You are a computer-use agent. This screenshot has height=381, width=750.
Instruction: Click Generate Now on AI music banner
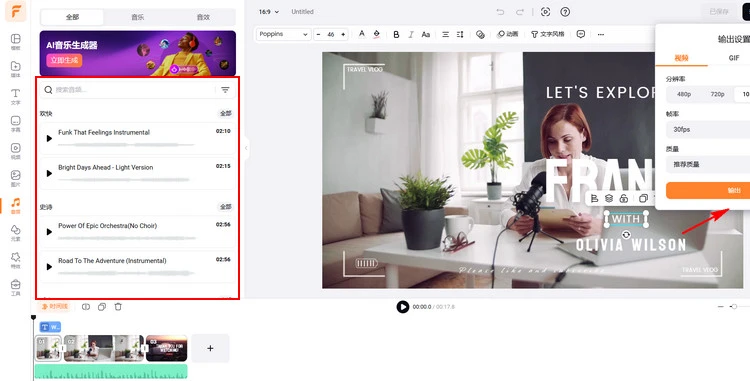pyautogui.click(x=64, y=60)
